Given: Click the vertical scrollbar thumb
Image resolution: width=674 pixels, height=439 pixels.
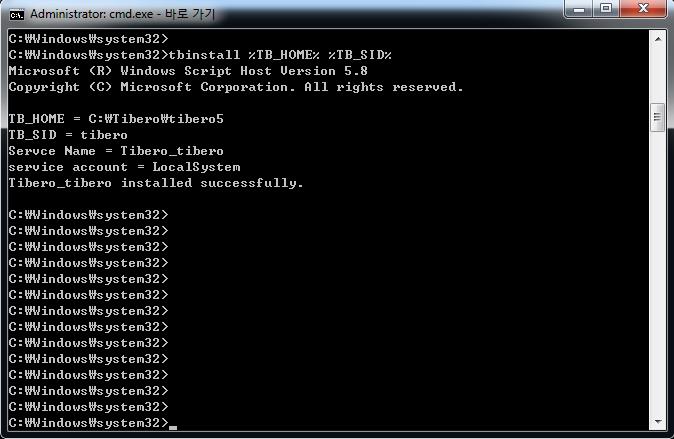Looking at the screenshot, I should click(657, 117).
